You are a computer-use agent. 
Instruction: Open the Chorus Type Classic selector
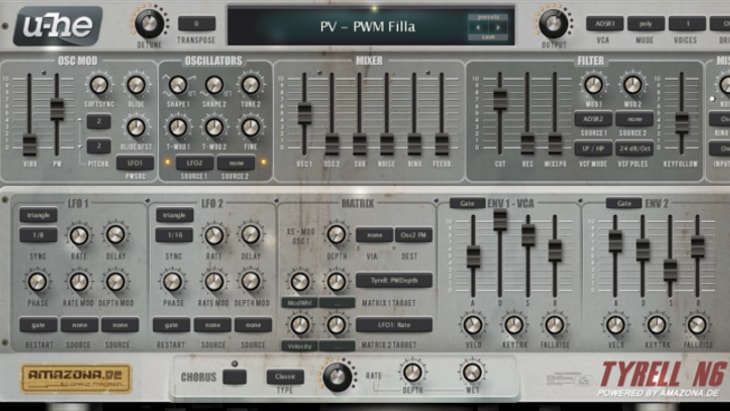click(x=285, y=377)
